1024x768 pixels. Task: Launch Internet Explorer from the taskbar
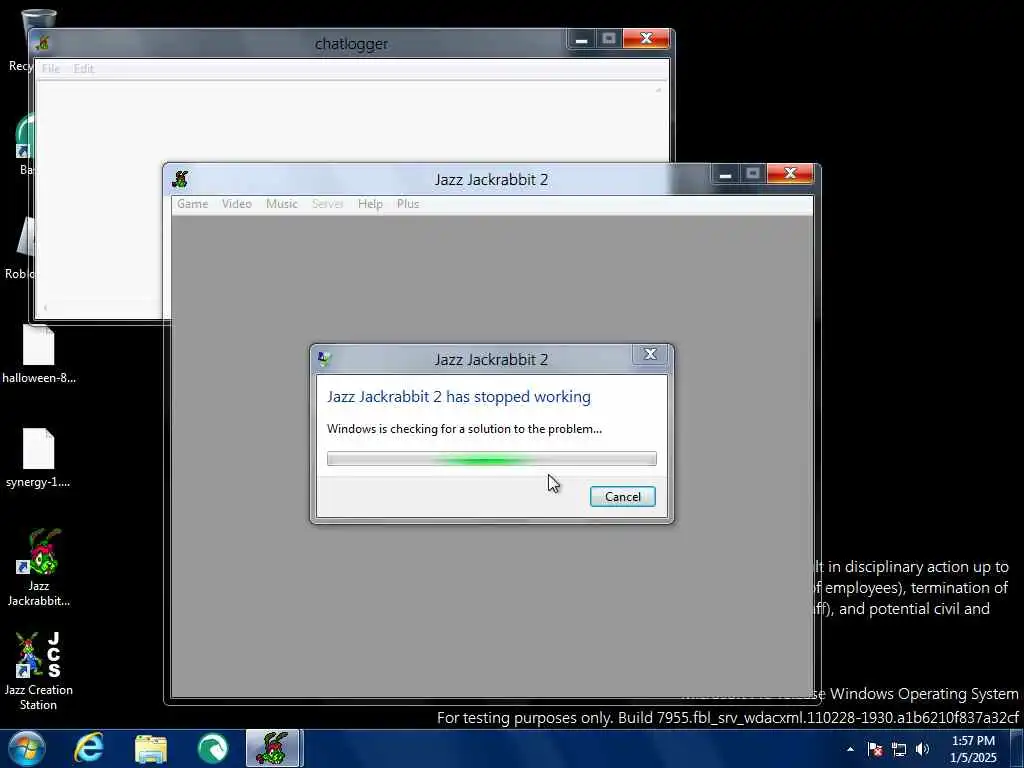click(x=89, y=748)
